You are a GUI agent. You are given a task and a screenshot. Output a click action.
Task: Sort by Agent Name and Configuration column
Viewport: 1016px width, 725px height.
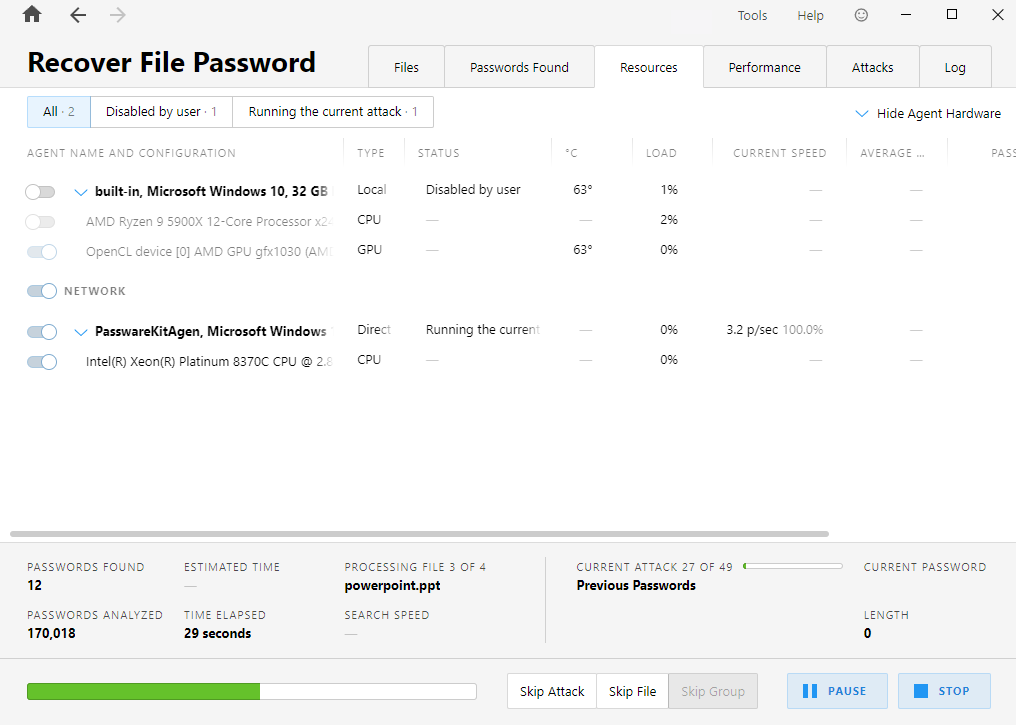pyautogui.click(x=132, y=154)
